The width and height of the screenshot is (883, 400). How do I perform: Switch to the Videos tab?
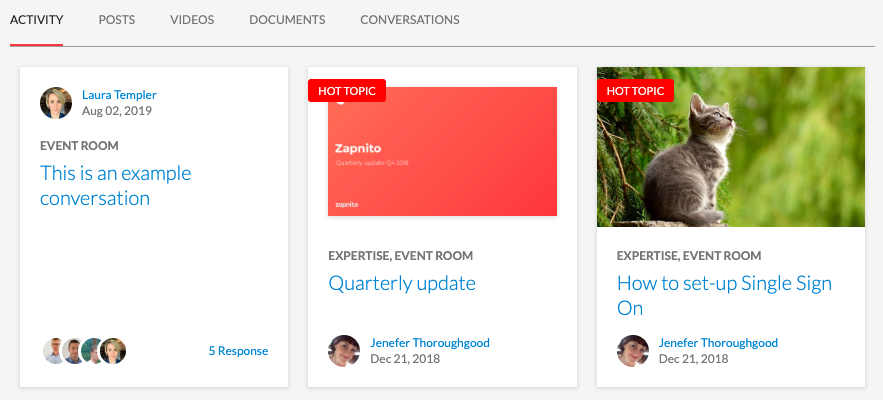[x=192, y=20]
